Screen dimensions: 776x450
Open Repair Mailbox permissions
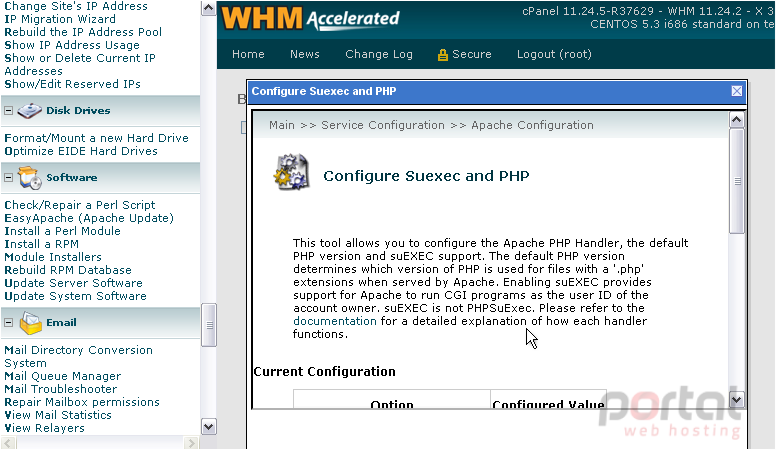tap(82, 402)
